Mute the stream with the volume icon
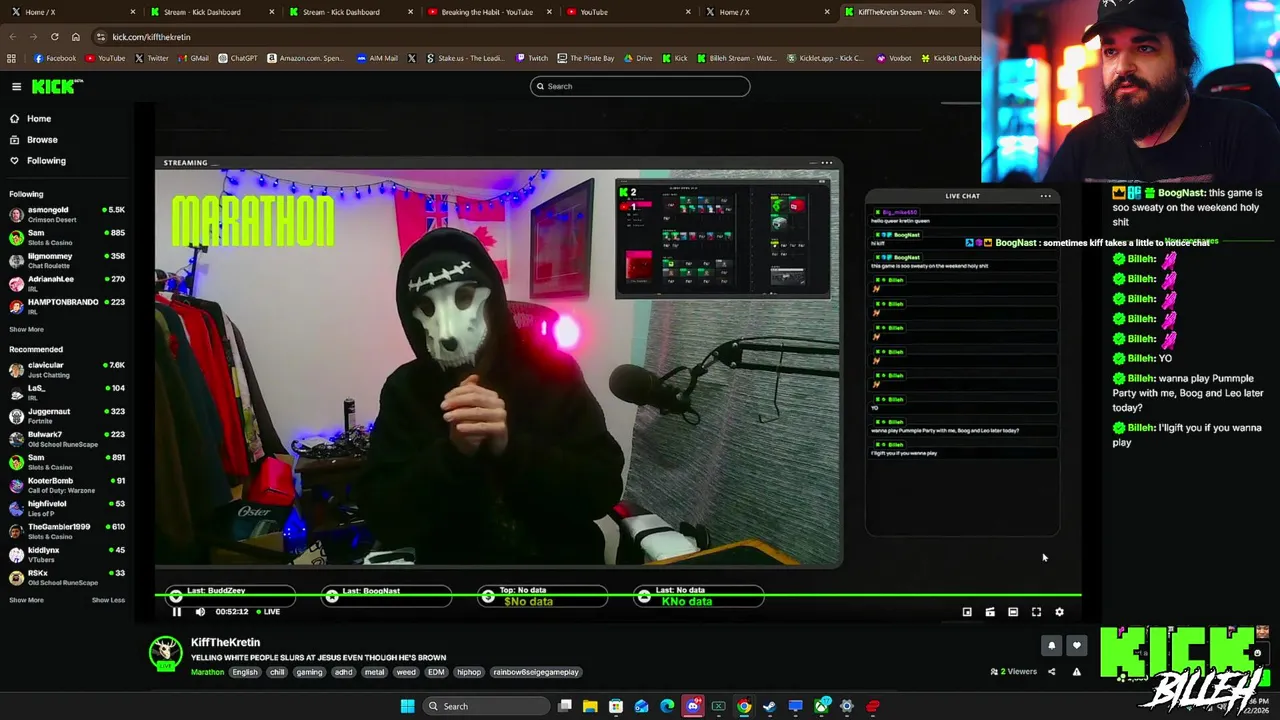The width and height of the screenshot is (1280, 720). (200, 612)
